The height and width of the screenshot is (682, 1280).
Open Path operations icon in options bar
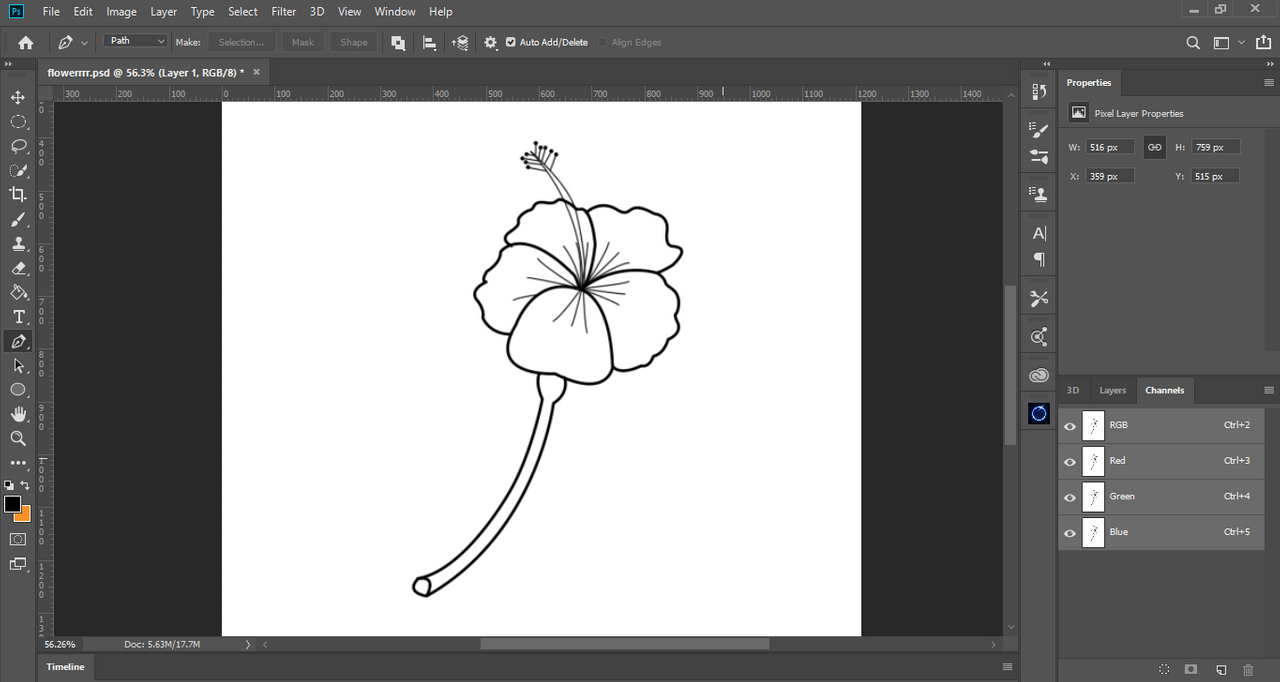tap(398, 42)
